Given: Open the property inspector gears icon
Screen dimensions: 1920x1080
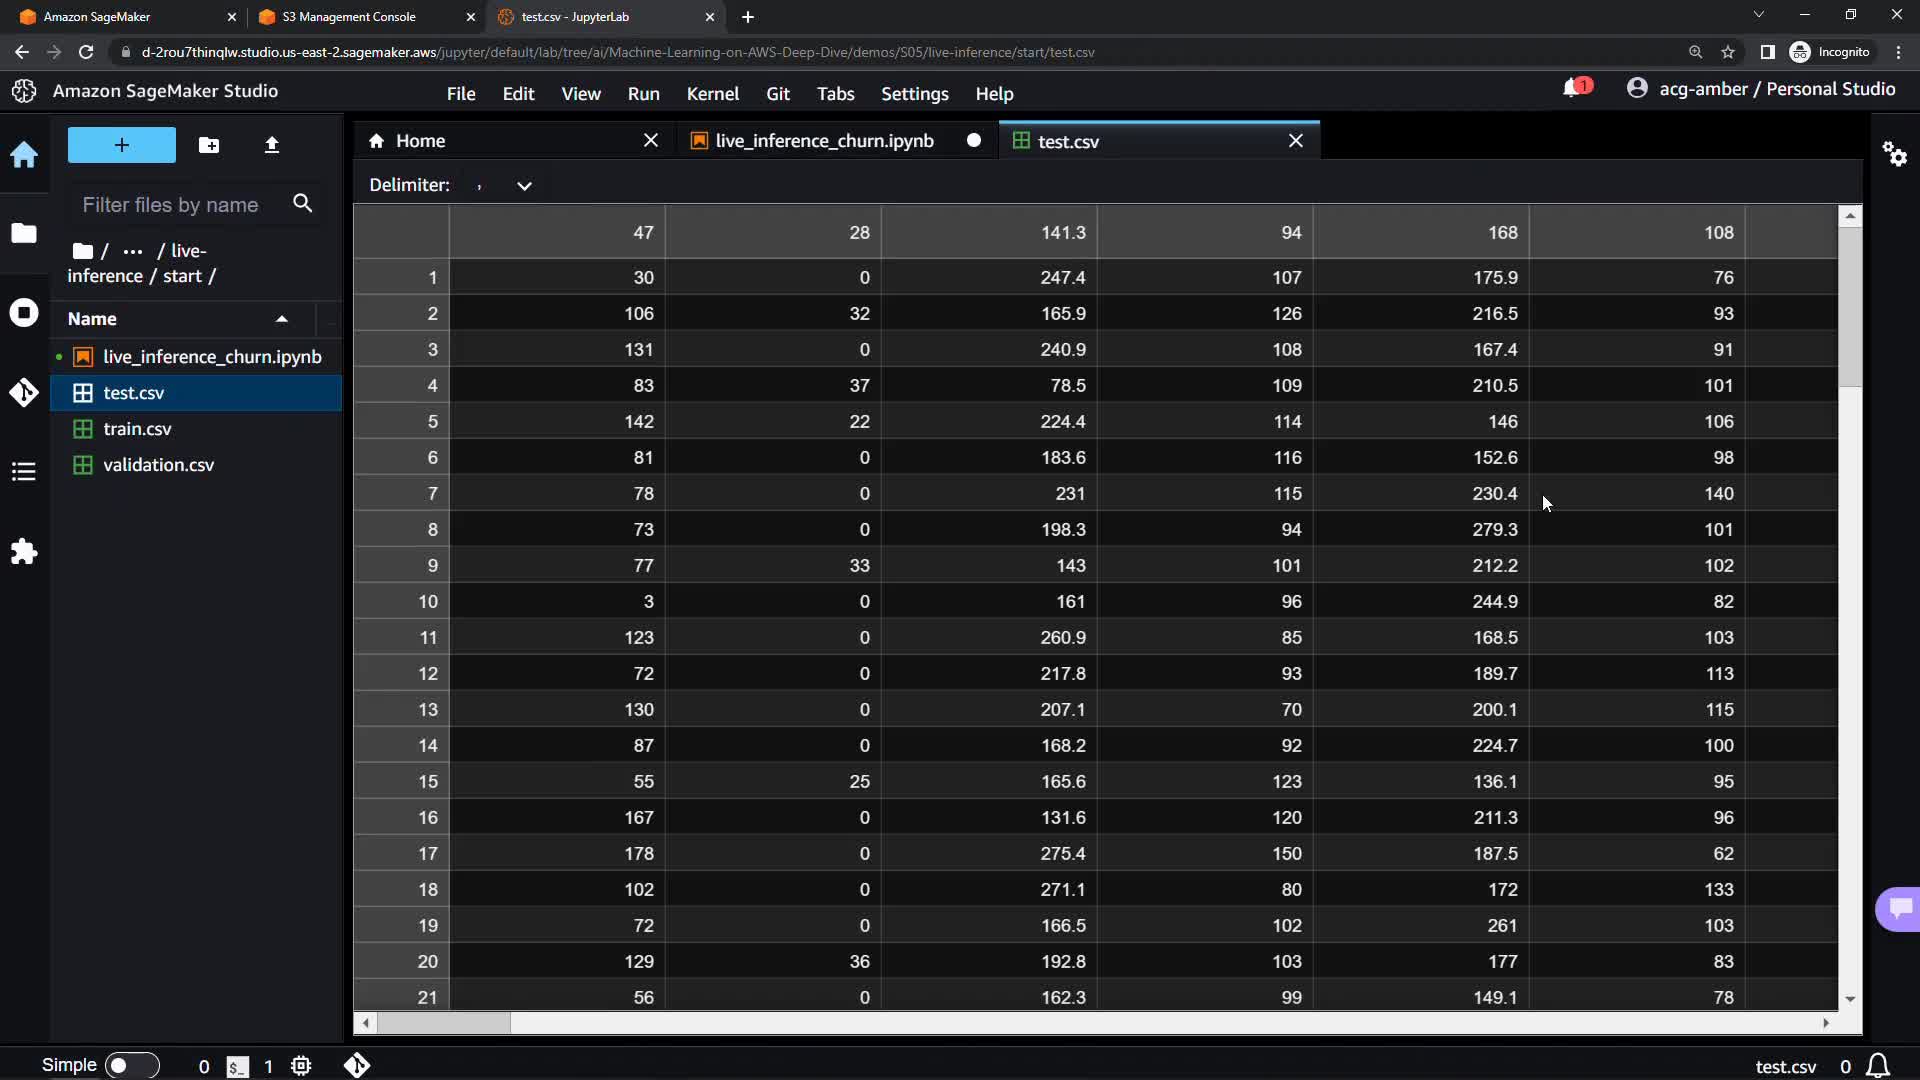Looking at the screenshot, I should pos(1894,154).
